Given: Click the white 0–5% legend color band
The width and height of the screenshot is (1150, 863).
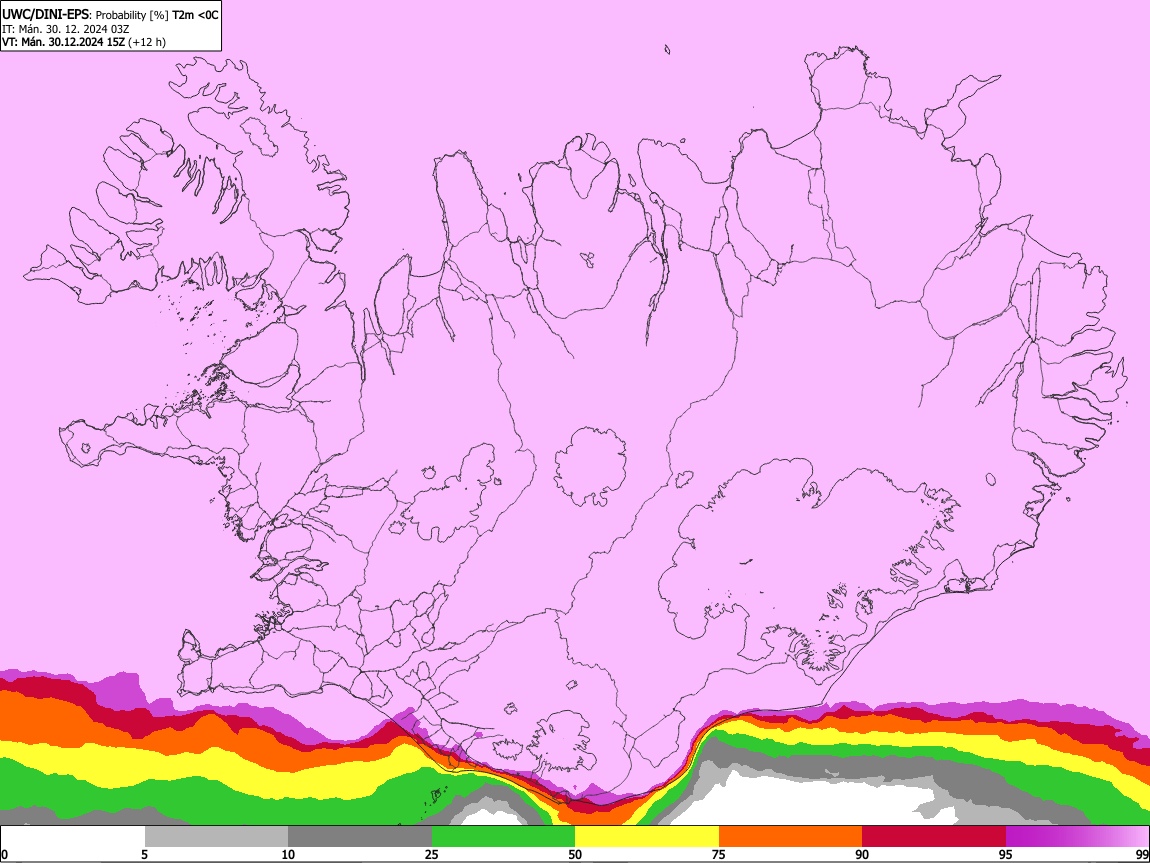Looking at the screenshot, I should click(73, 836).
